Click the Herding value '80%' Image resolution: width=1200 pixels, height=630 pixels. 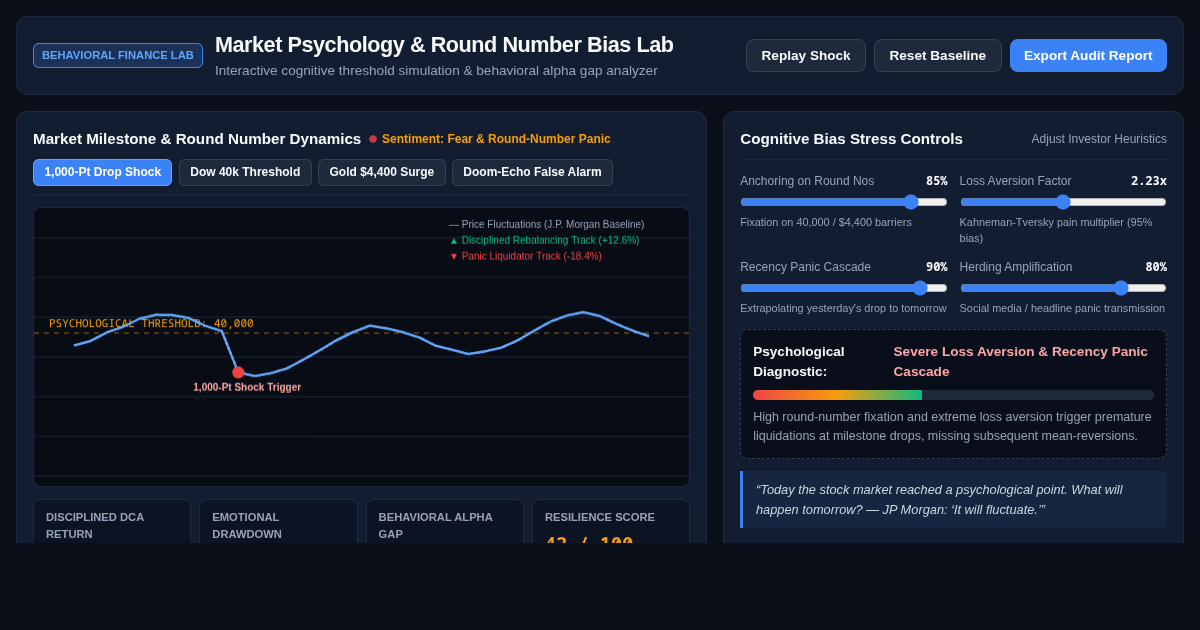click(x=1156, y=267)
